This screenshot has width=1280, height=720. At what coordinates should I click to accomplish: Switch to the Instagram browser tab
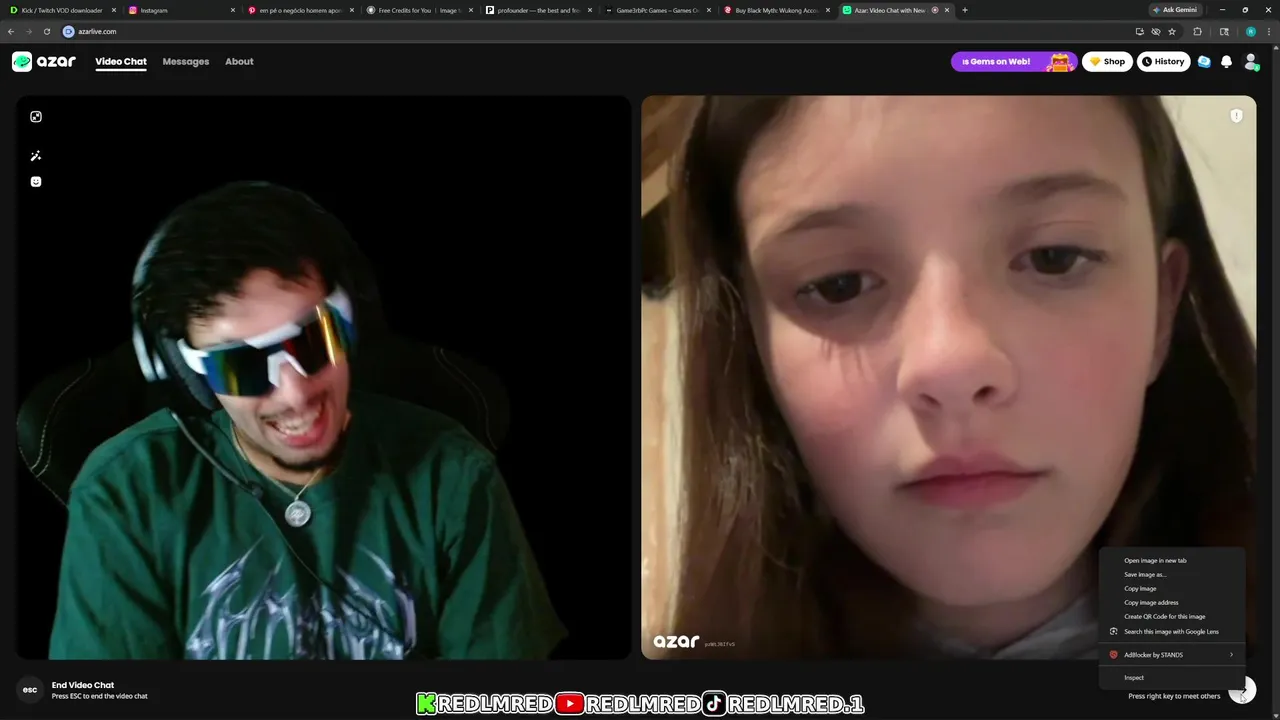(x=180, y=10)
